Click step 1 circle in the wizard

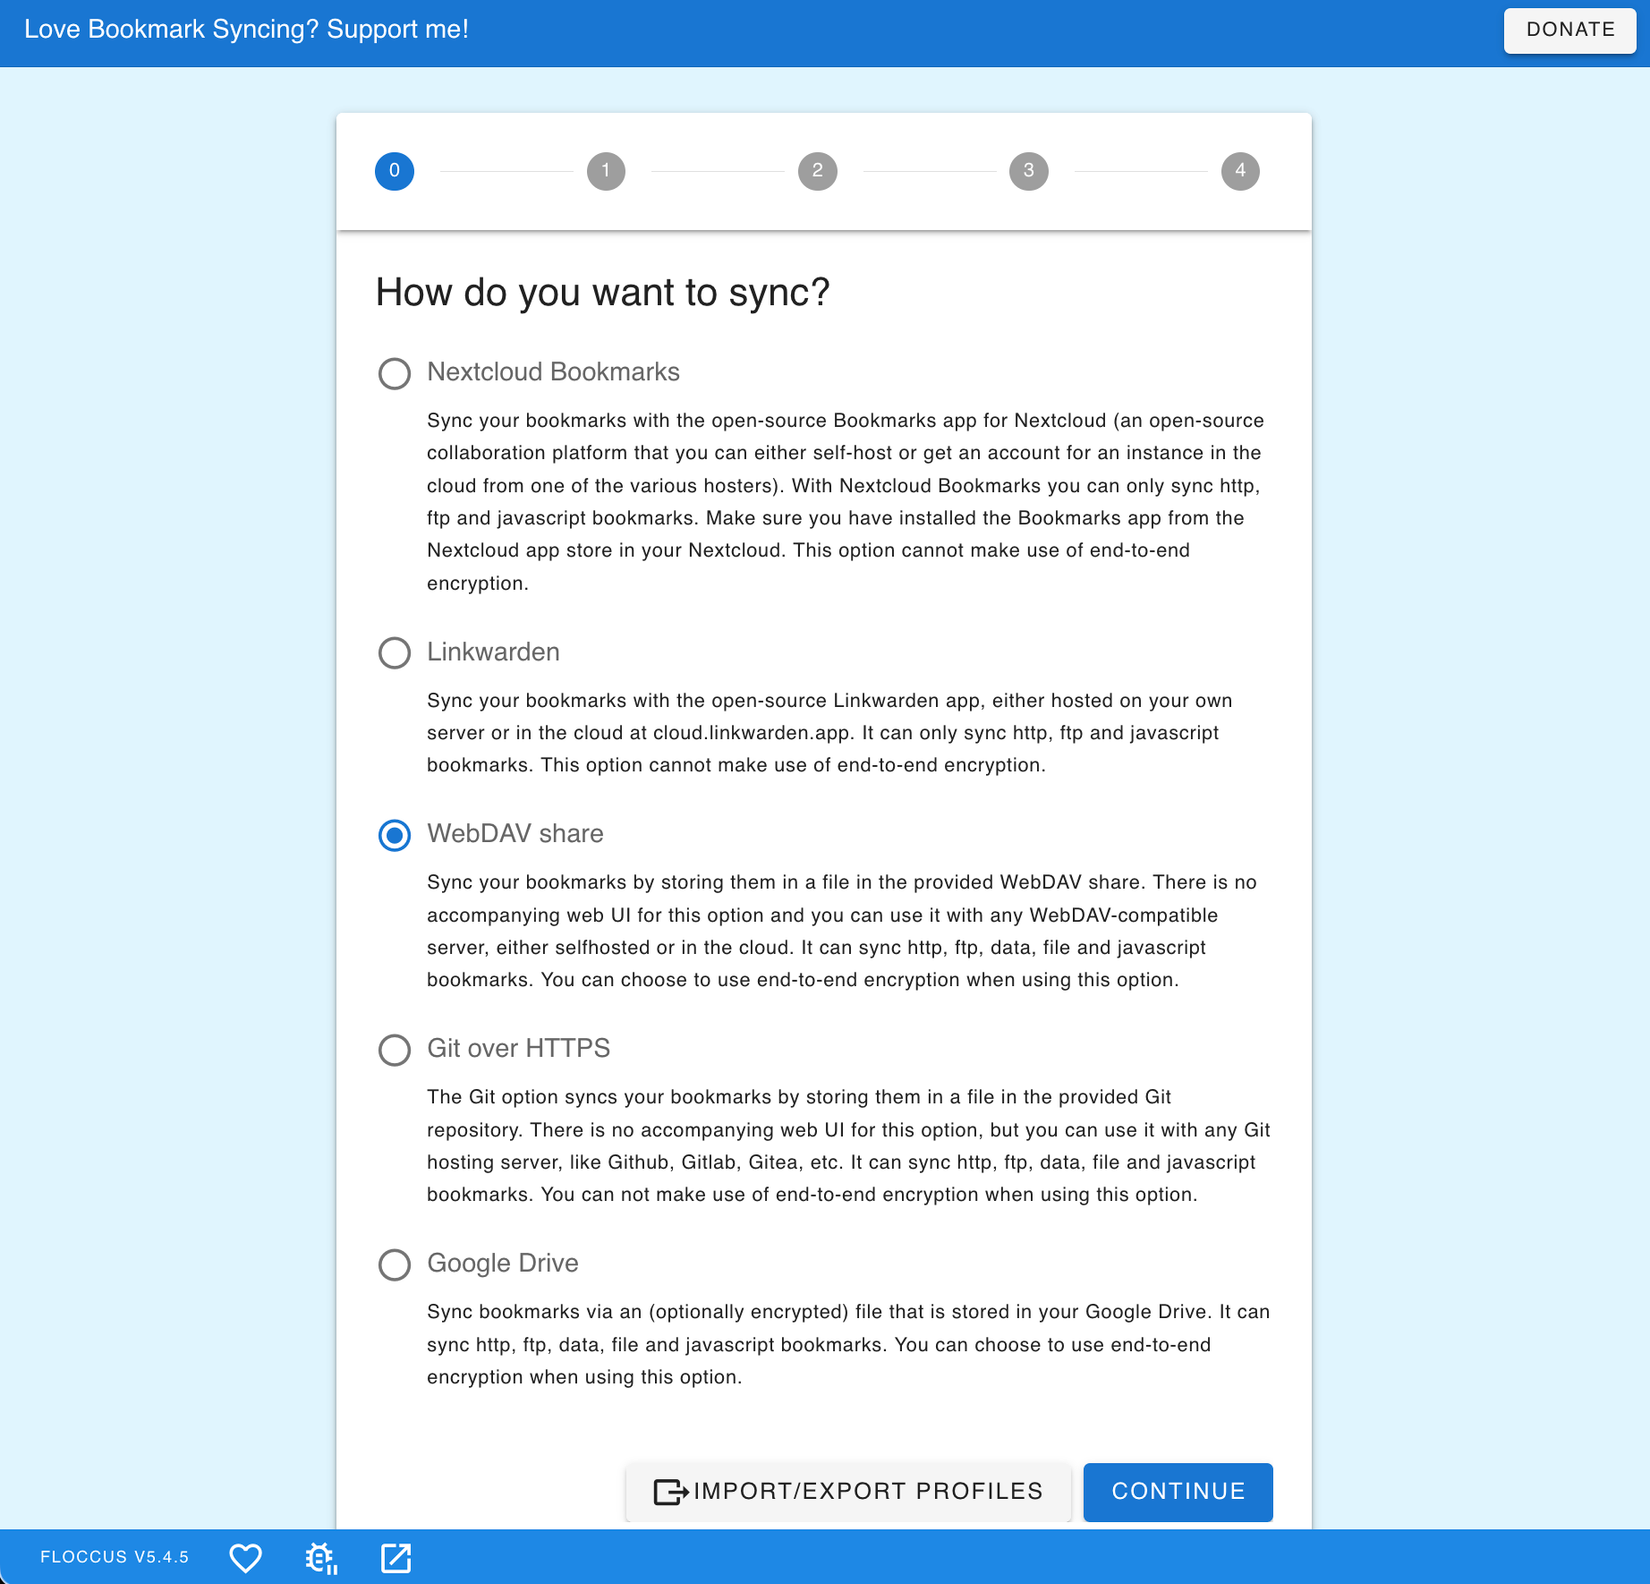click(605, 171)
